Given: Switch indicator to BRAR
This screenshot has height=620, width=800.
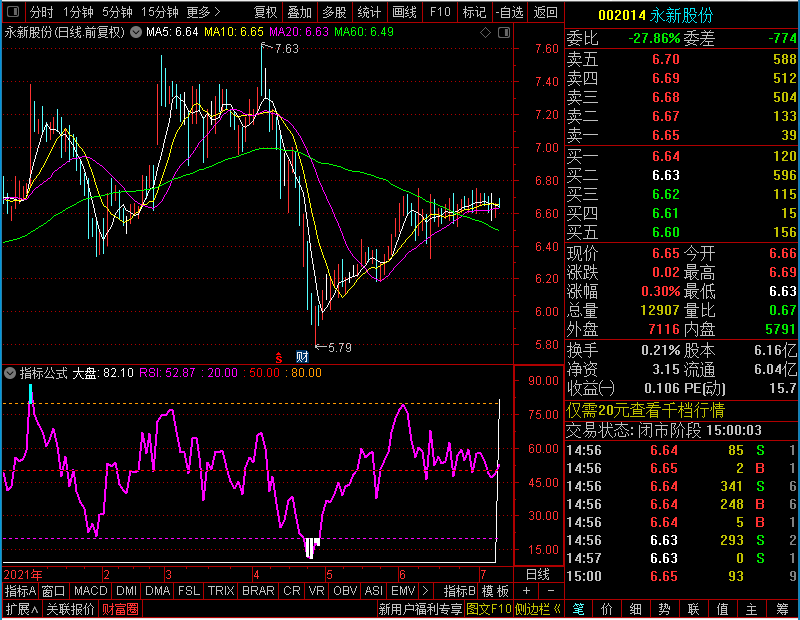Looking at the screenshot, I should click(258, 591).
